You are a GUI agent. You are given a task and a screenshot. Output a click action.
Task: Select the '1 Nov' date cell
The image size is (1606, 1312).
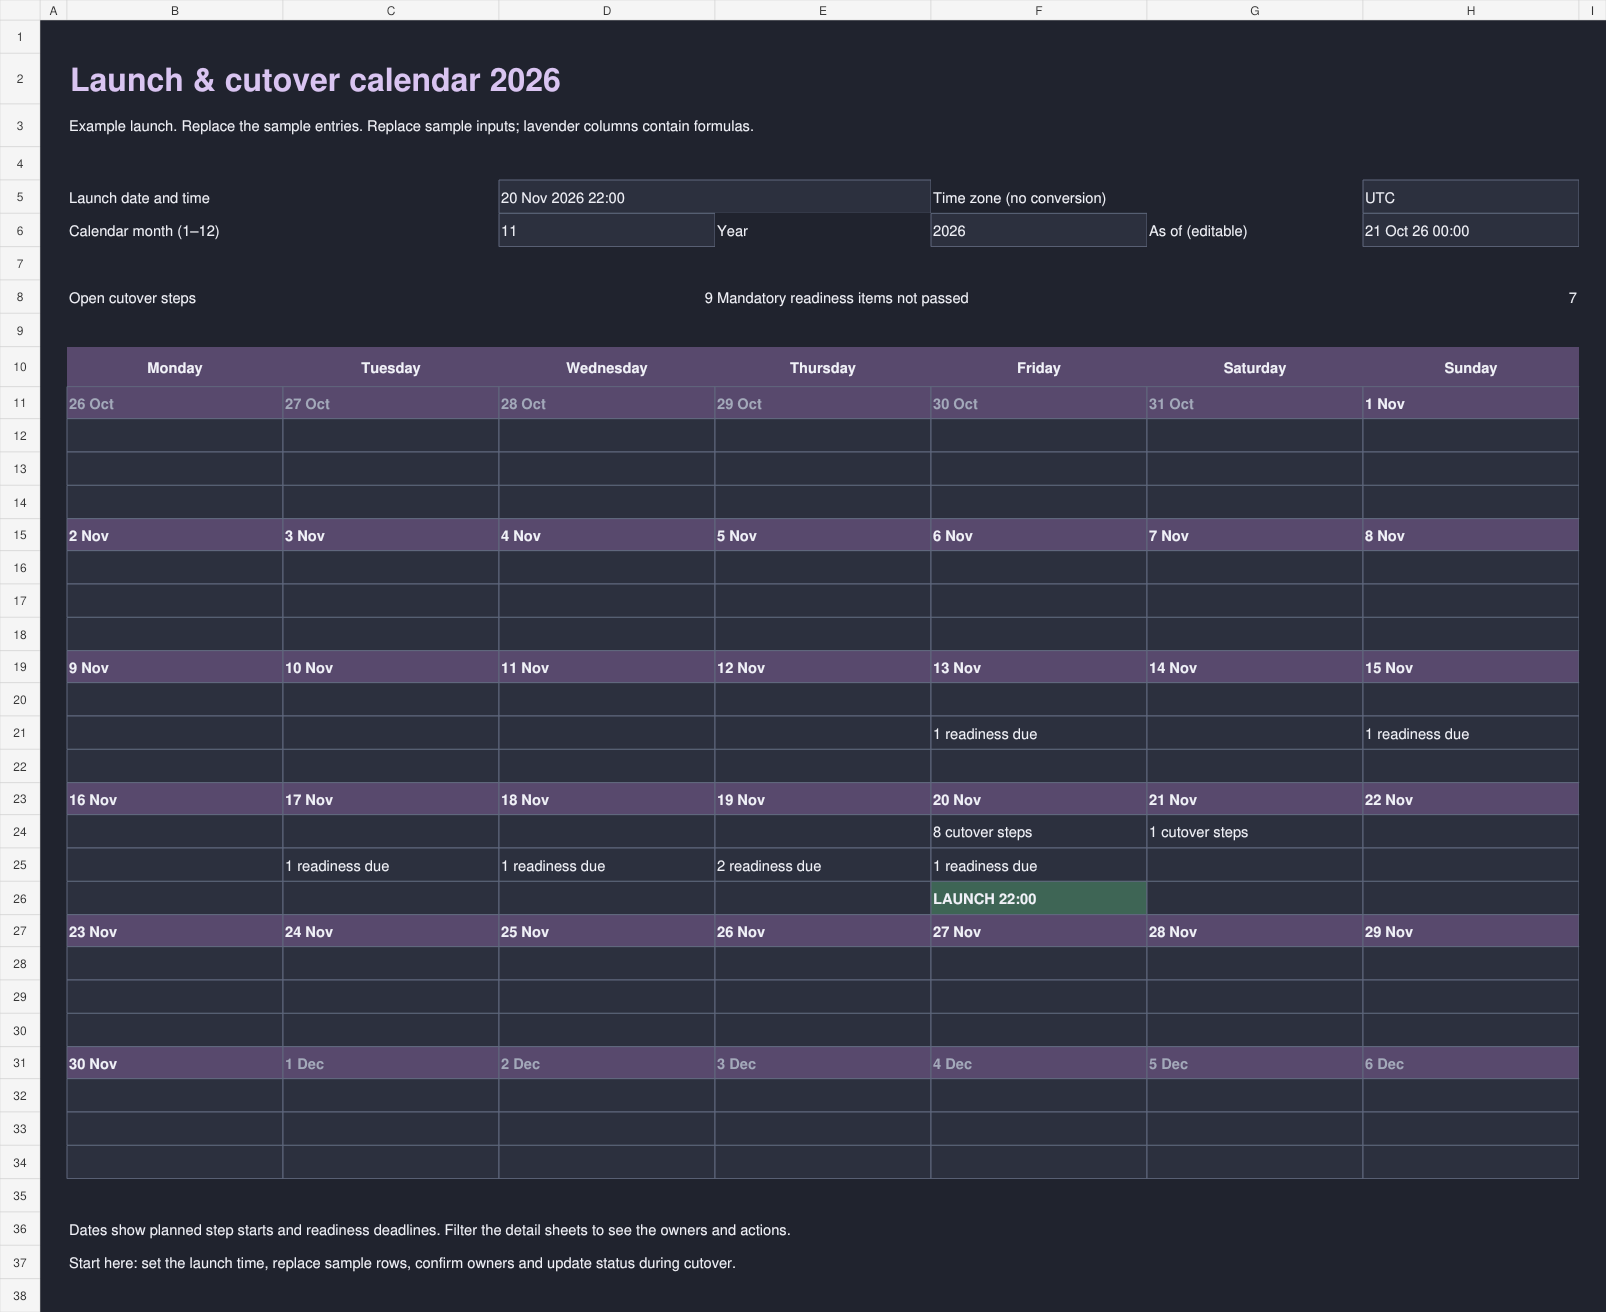(1471, 403)
